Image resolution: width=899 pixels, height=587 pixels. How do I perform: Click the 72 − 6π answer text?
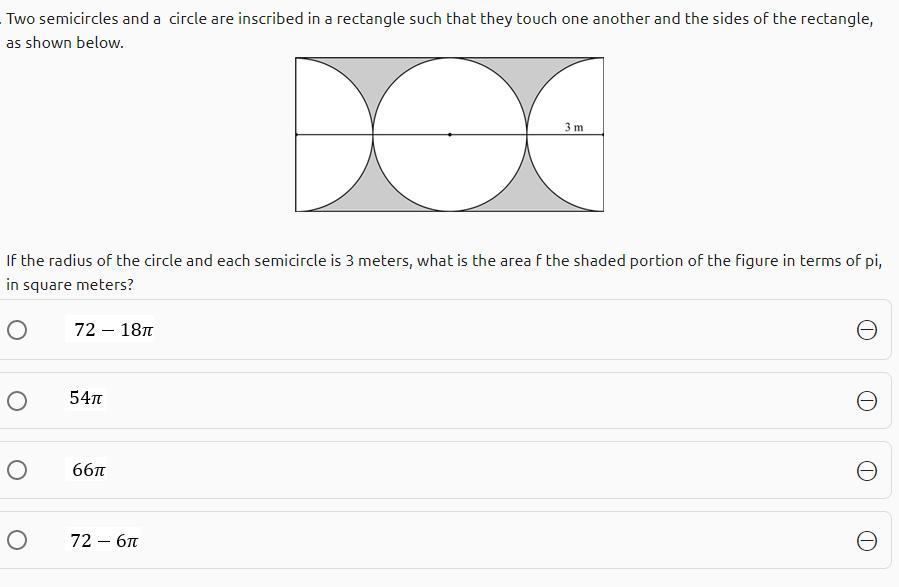click(104, 541)
